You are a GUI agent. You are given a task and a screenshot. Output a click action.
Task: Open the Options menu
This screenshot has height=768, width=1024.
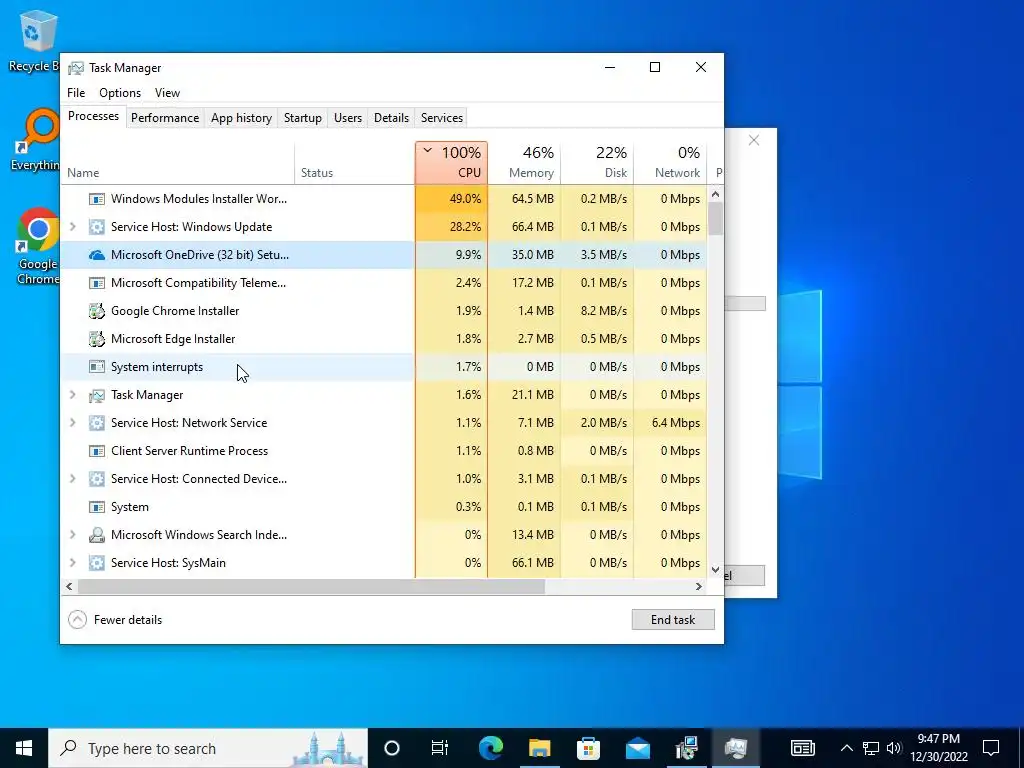tap(120, 93)
